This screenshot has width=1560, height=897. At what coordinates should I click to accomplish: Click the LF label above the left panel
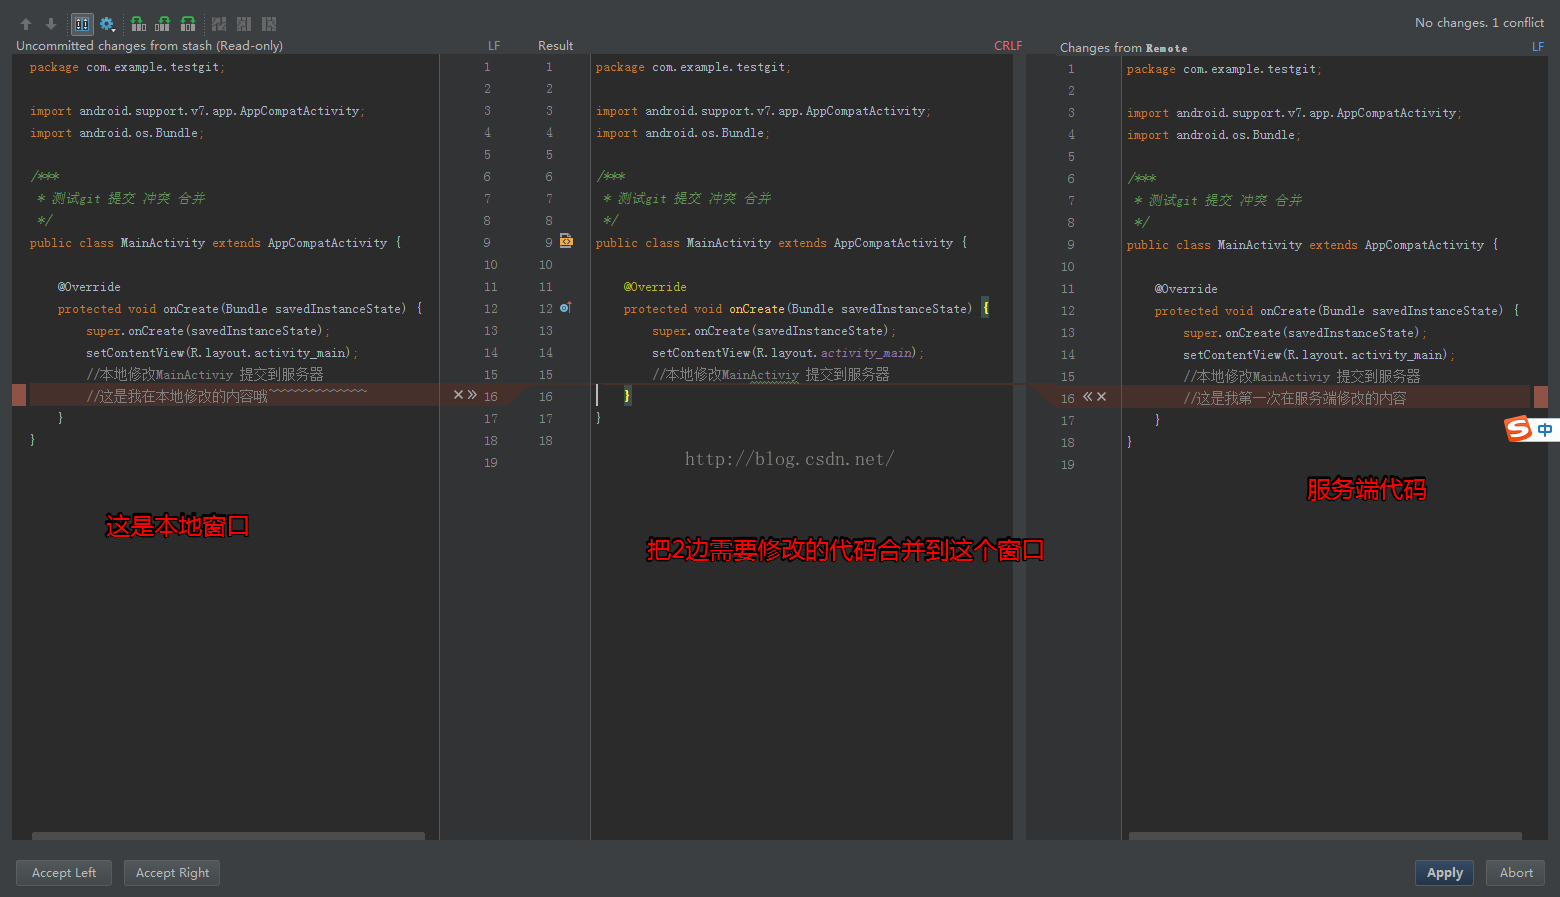pyautogui.click(x=494, y=46)
